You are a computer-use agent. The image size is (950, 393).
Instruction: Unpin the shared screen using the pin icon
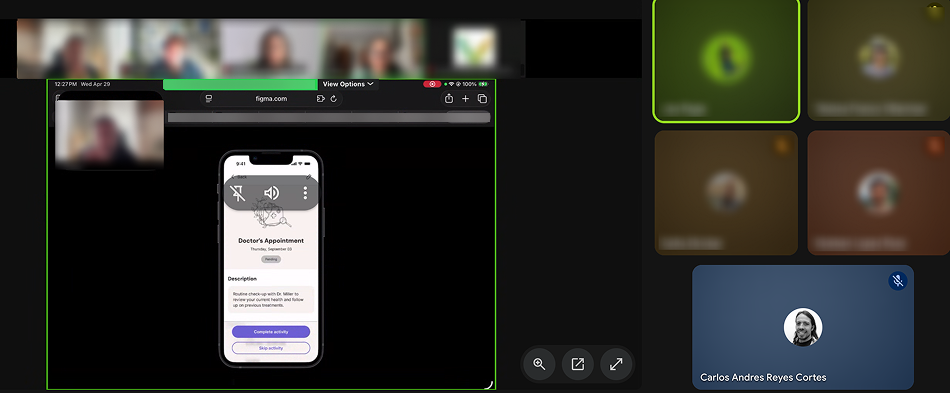(238, 193)
